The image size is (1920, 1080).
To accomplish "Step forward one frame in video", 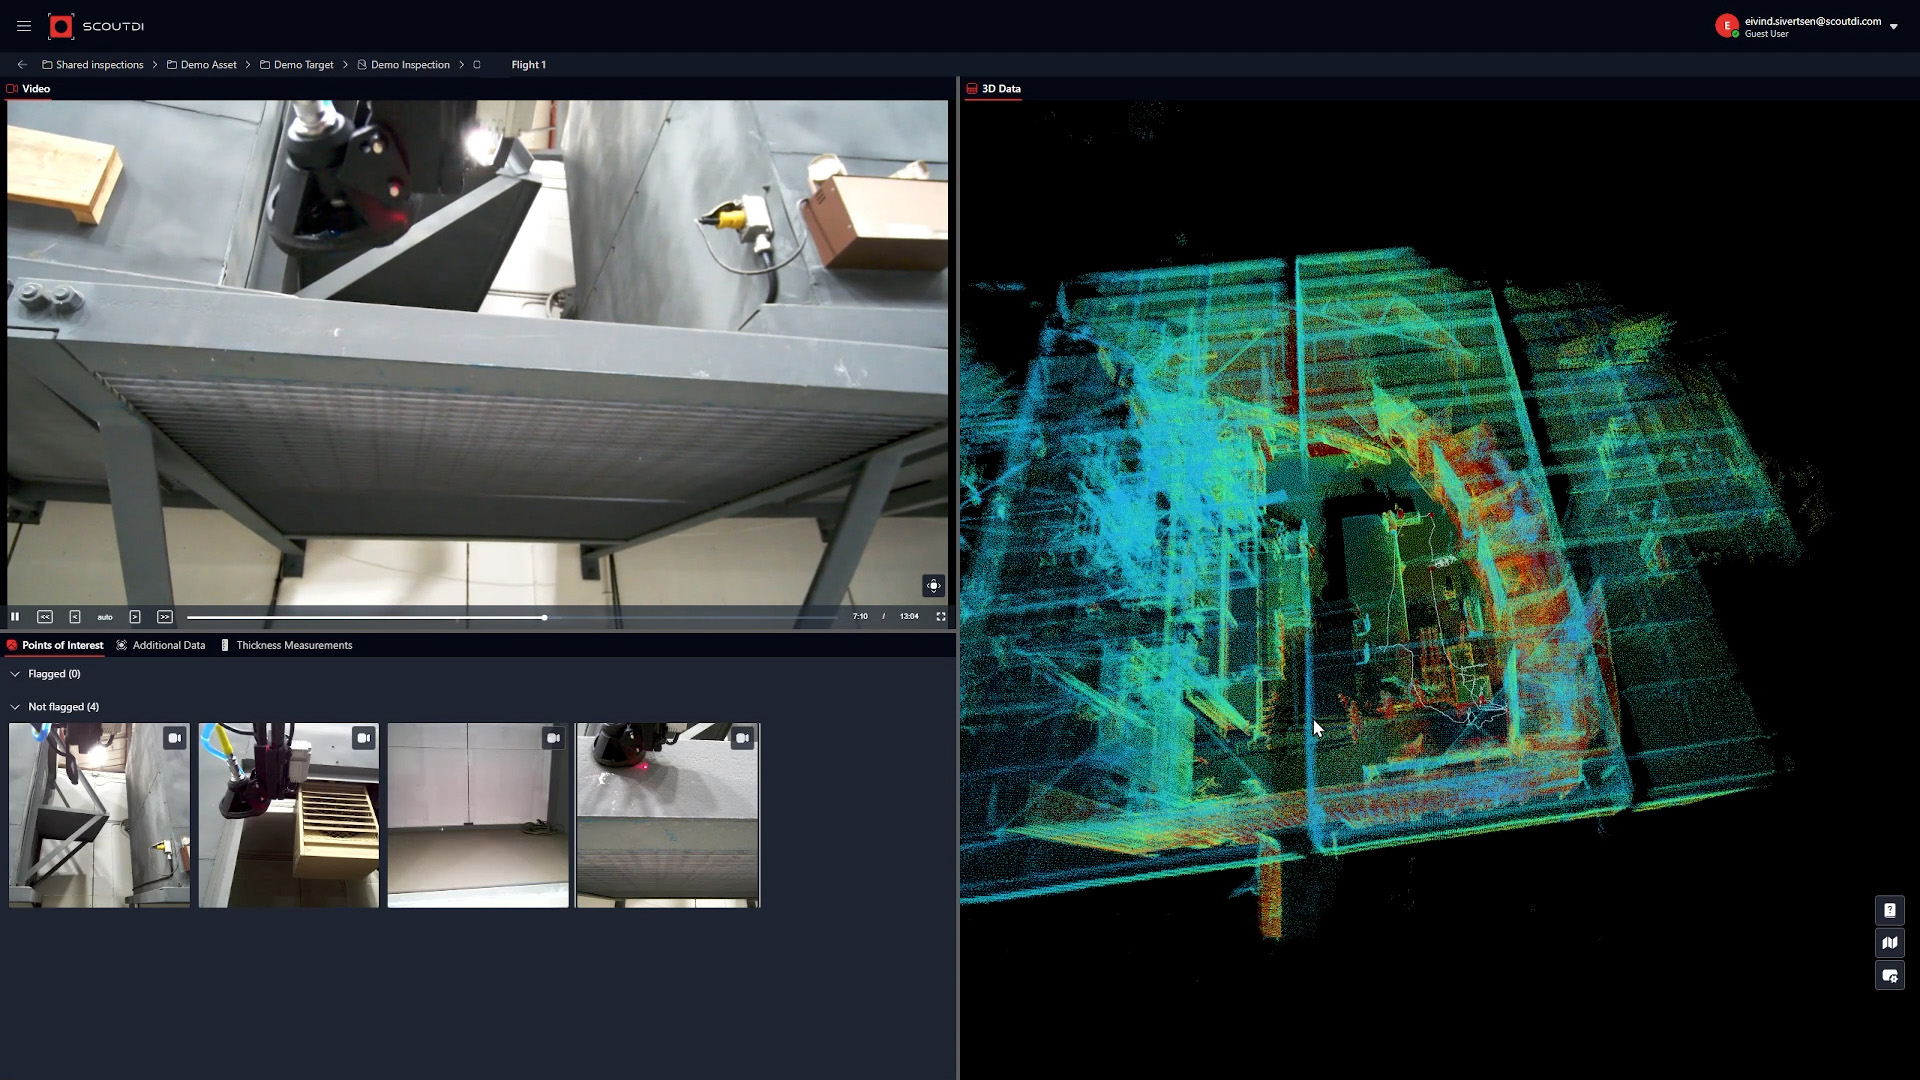I will 135,617.
